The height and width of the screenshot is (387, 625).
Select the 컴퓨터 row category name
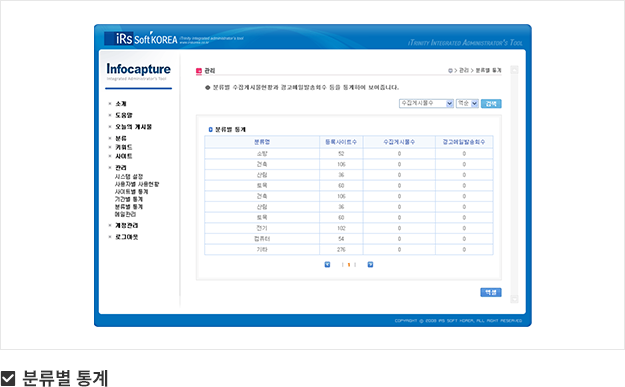pos(262,239)
